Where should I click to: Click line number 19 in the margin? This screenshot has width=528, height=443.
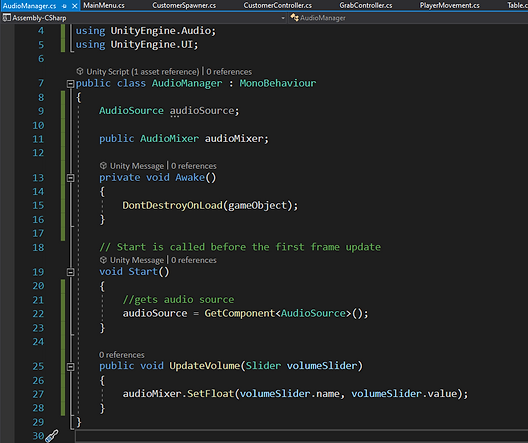pos(38,272)
